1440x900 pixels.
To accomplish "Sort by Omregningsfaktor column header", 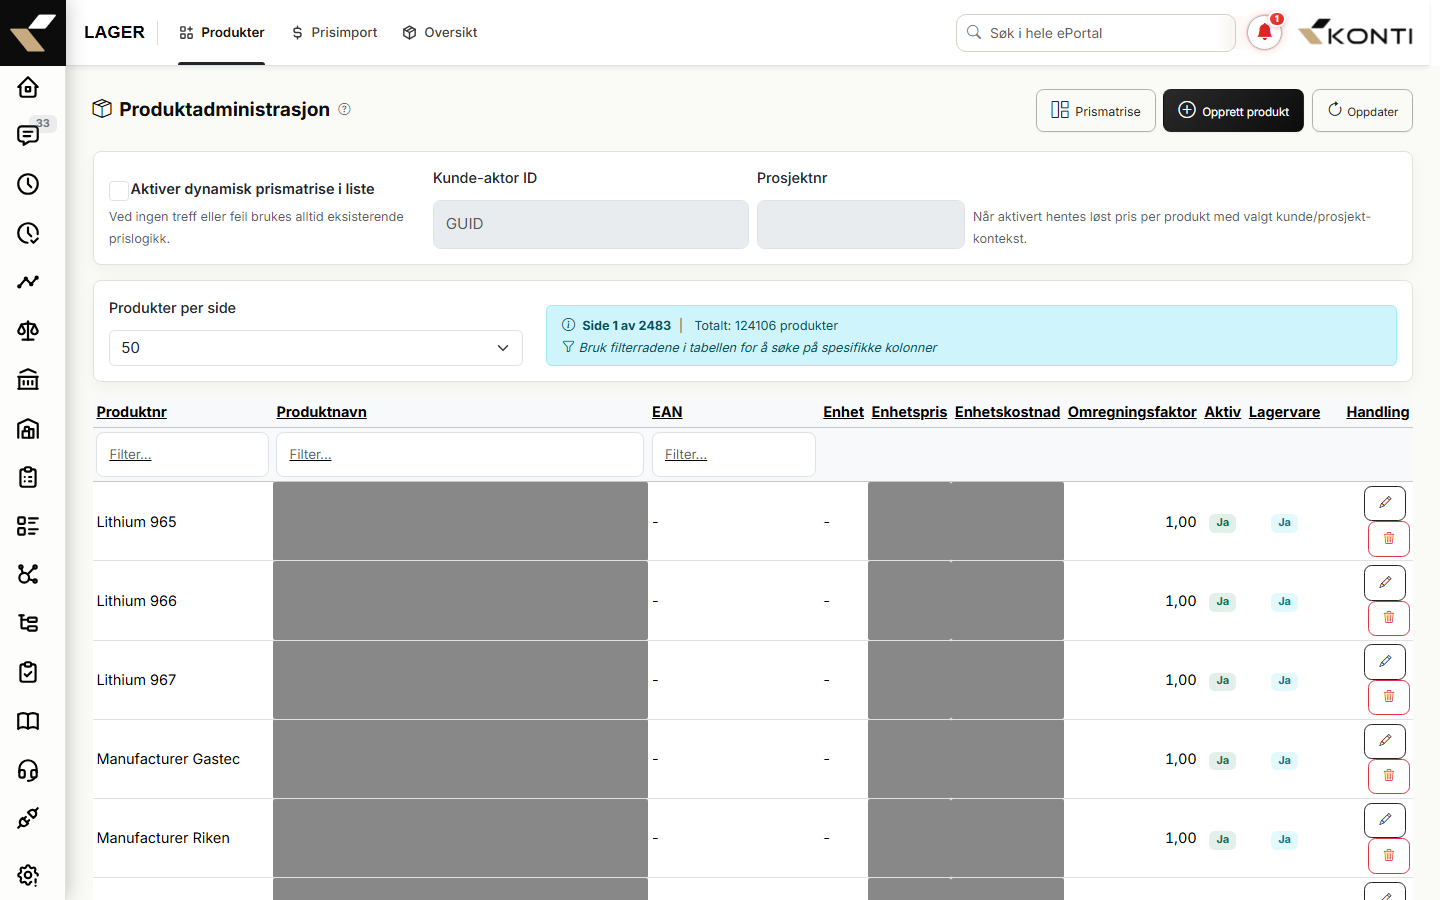I will tap(1132, 412).
